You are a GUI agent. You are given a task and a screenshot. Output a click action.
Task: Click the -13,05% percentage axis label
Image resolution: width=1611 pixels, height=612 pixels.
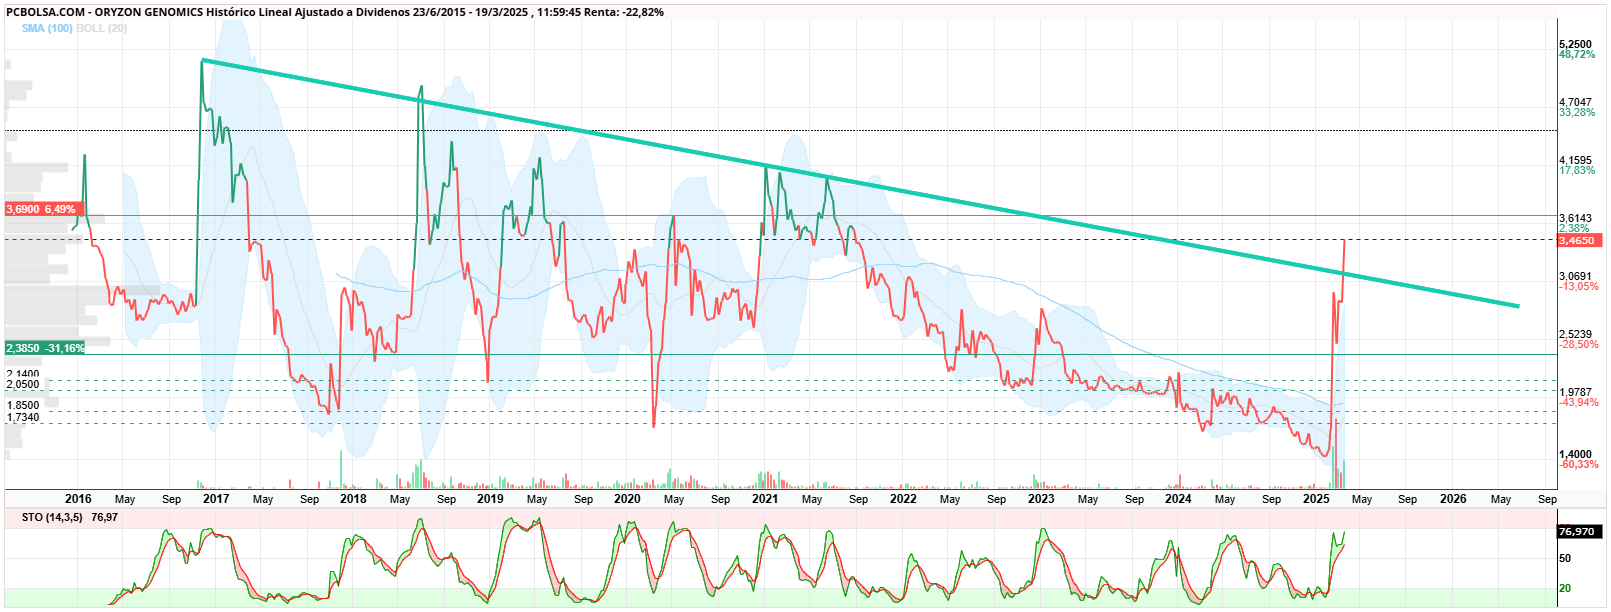[x=1579, y=287]
